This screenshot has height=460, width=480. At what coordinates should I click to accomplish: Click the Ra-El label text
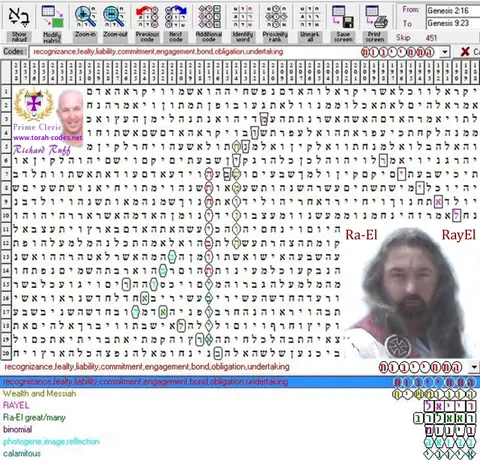[361, 235]
